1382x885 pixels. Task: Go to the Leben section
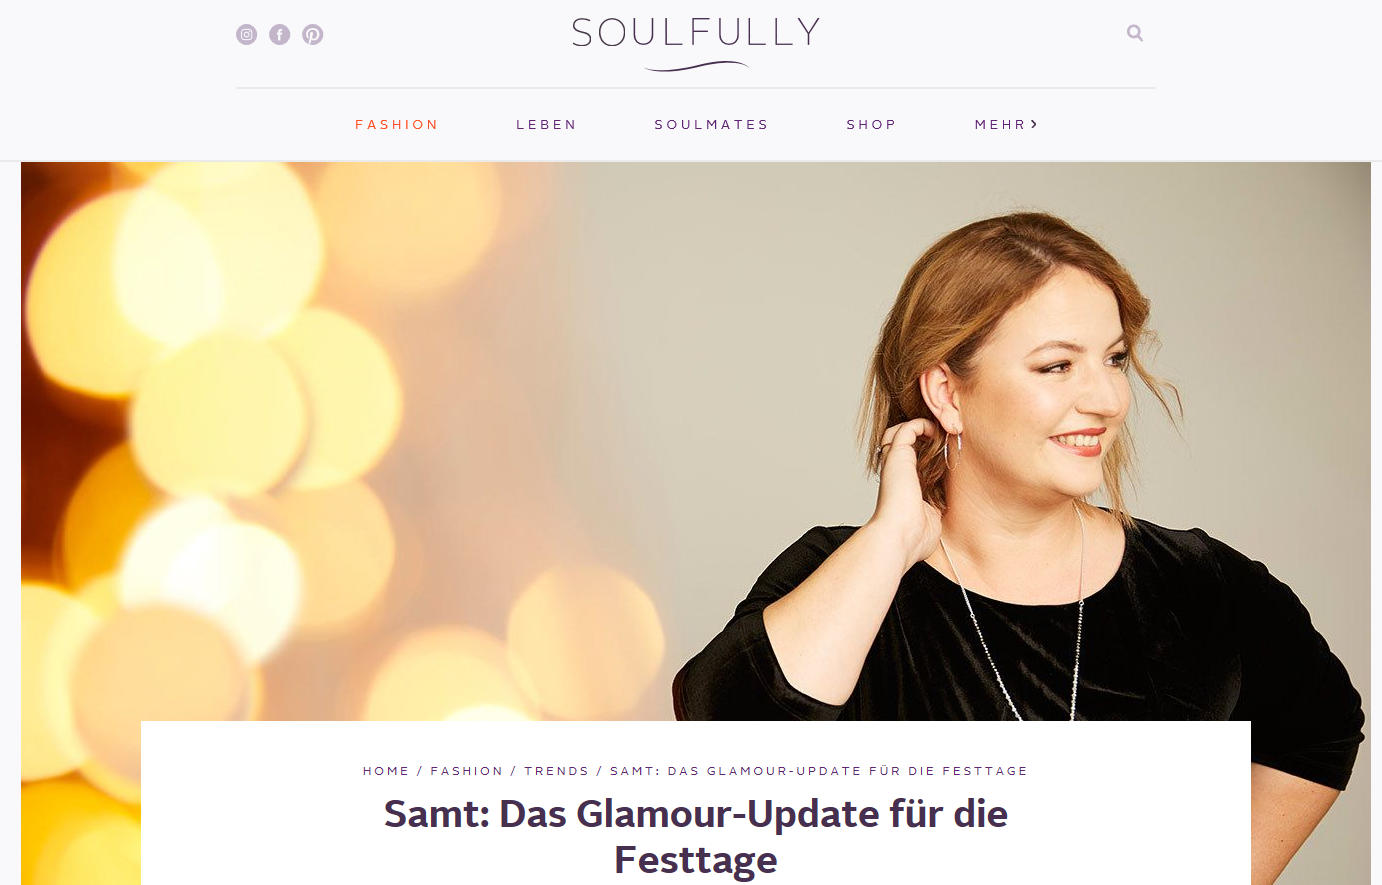coord(546,125)
